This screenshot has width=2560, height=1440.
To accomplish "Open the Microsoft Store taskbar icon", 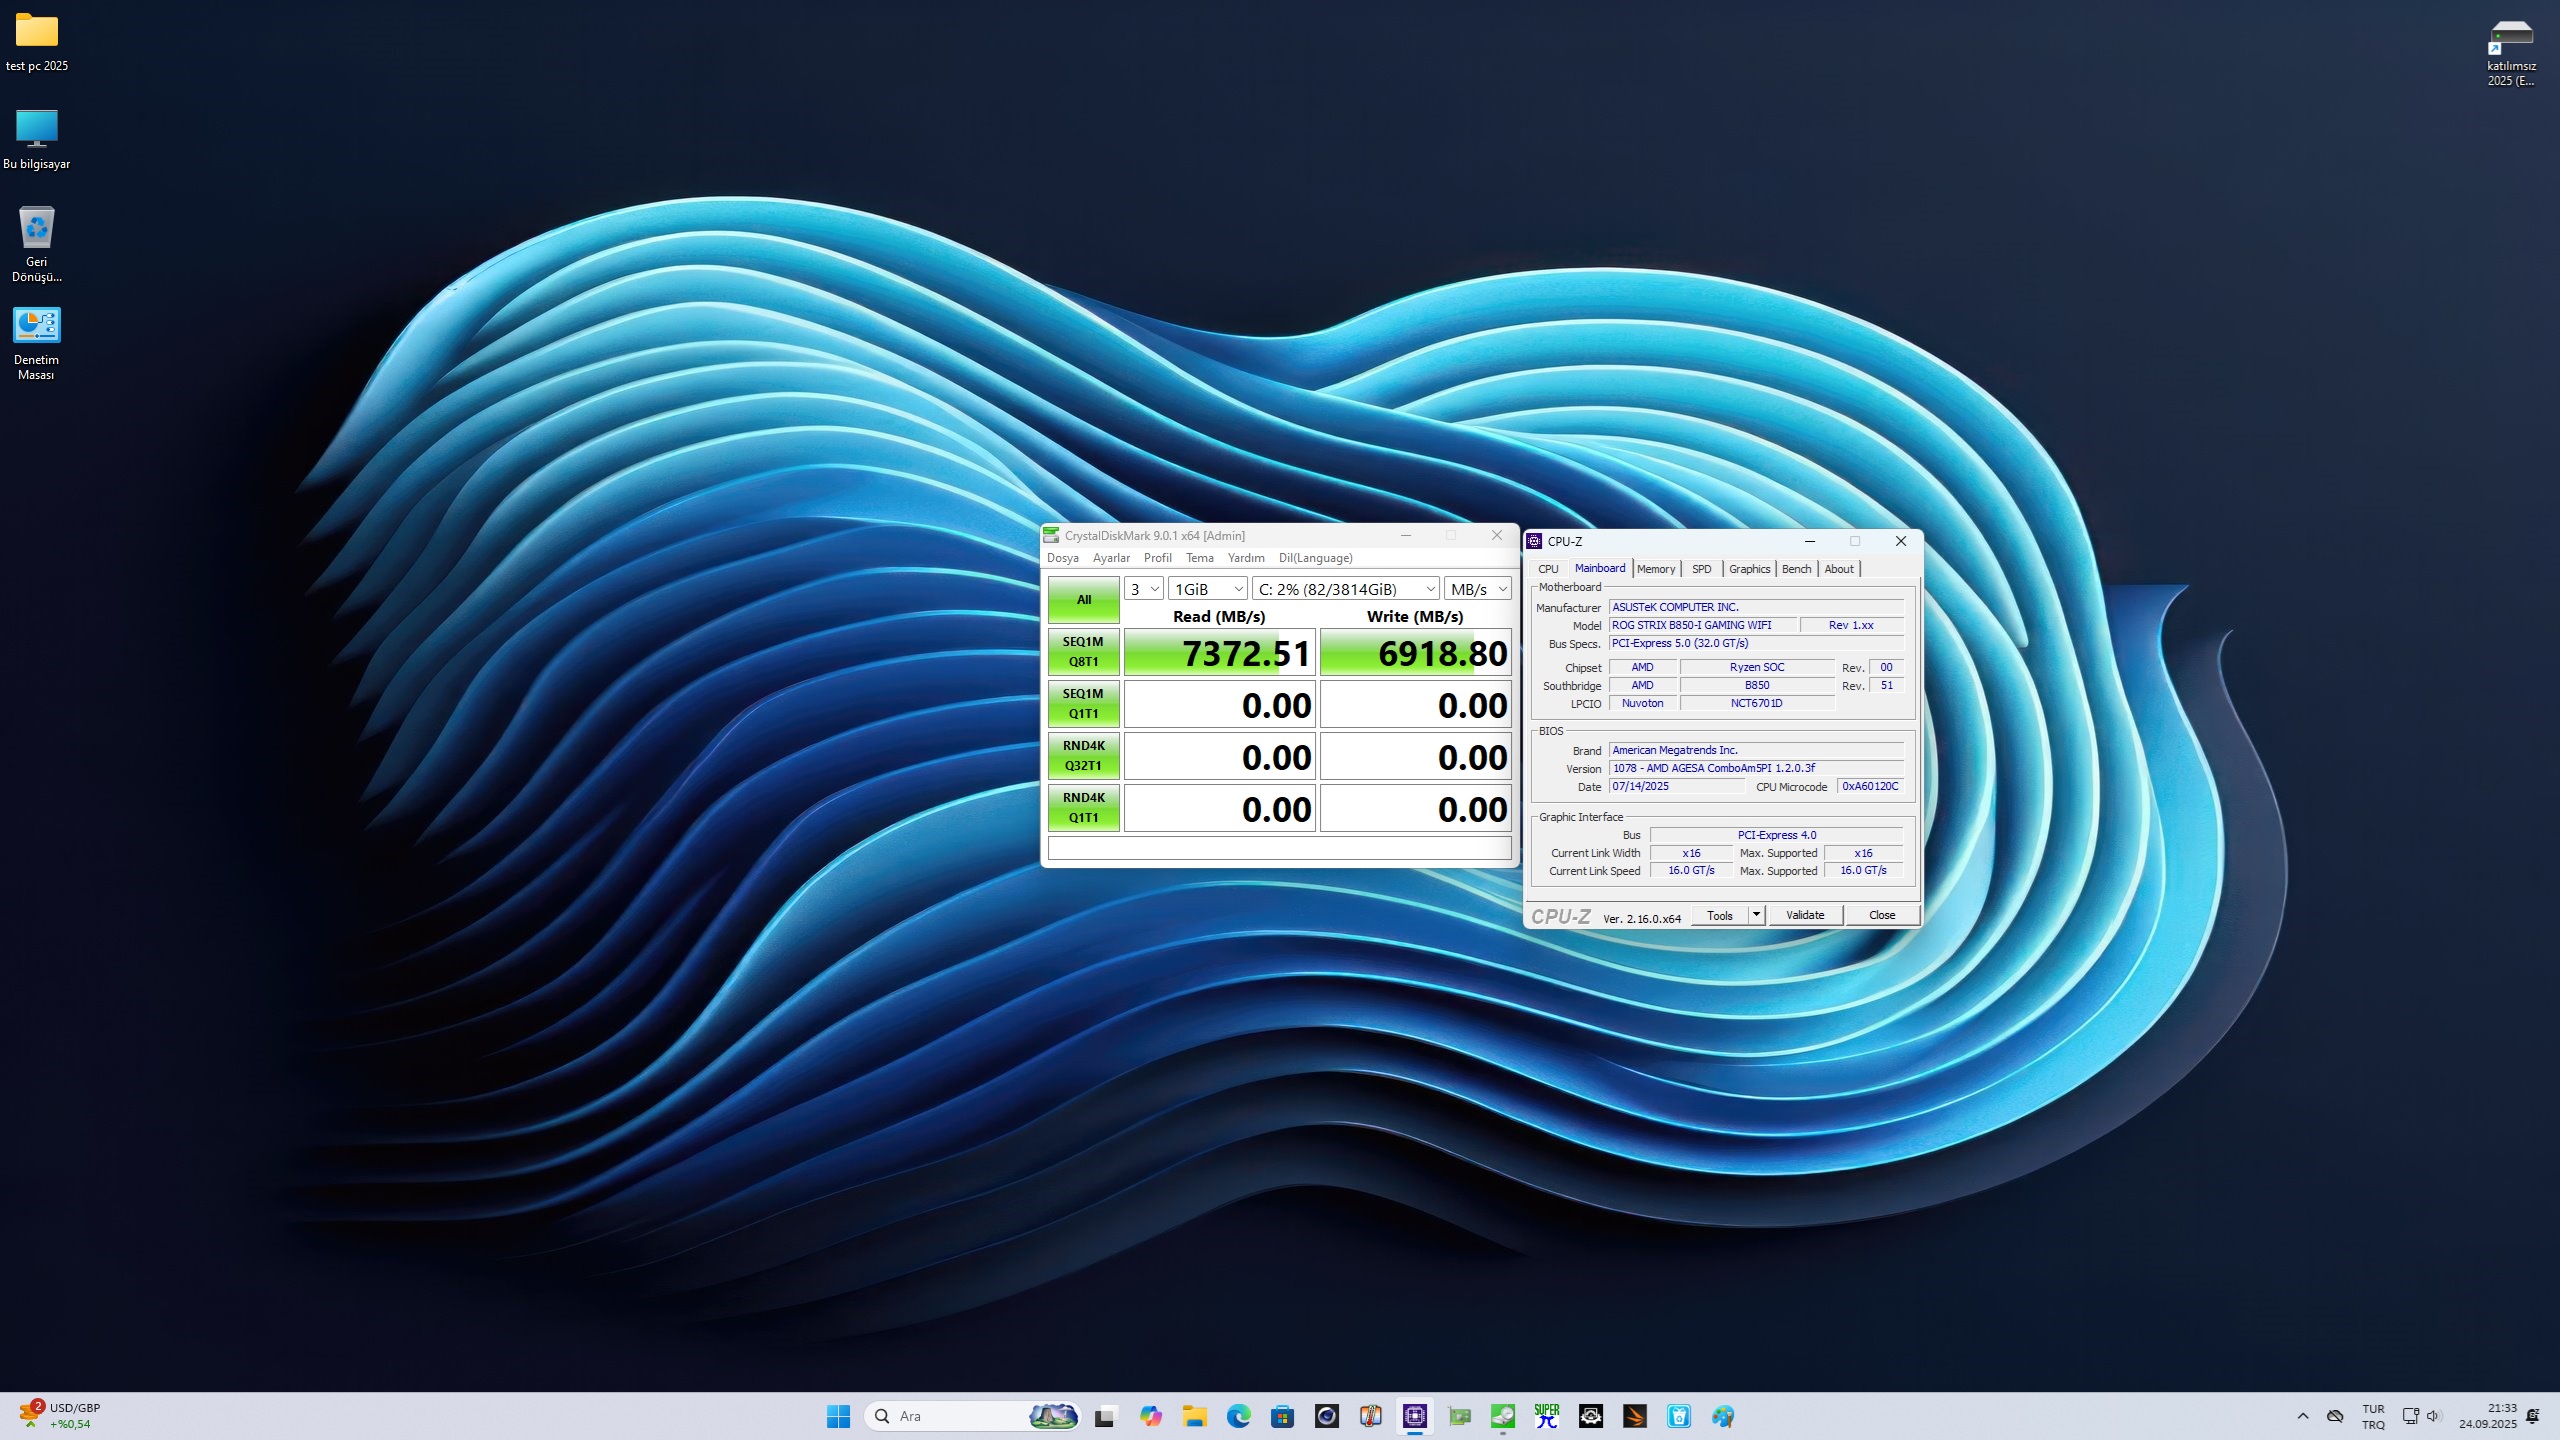I will tap(1282, 1416).
